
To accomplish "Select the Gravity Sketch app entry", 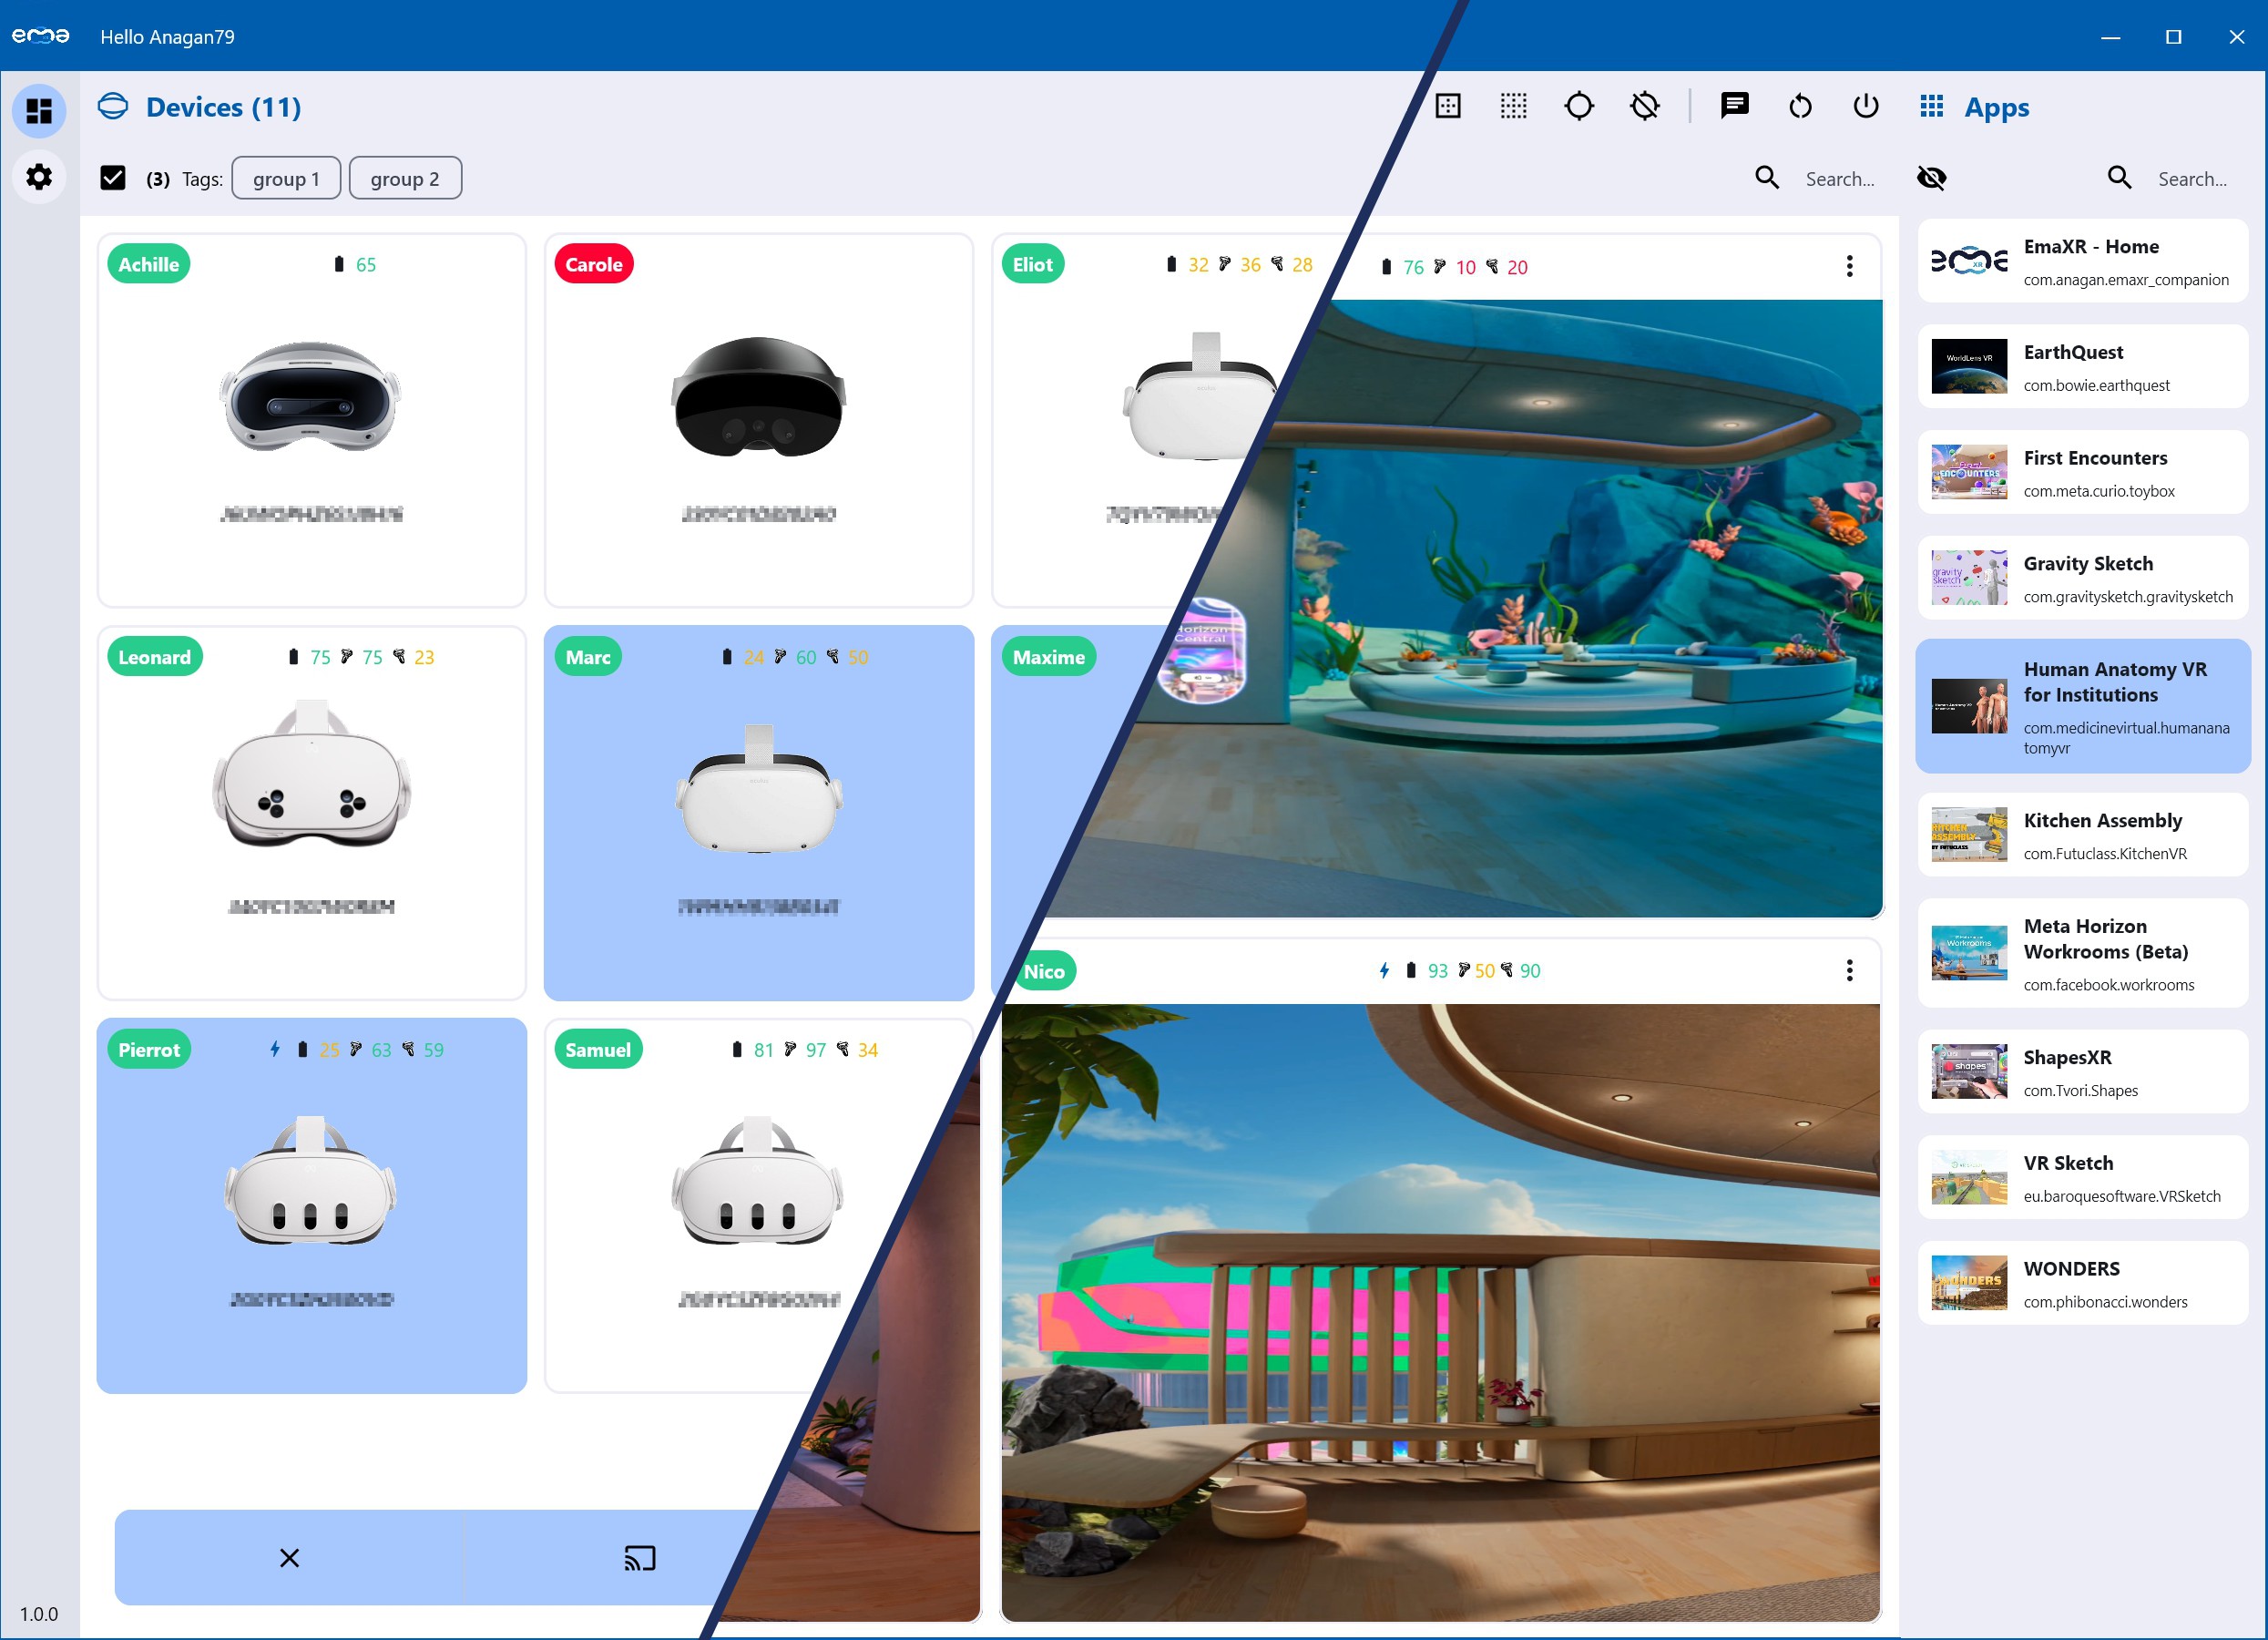I will pos(2082,578).
